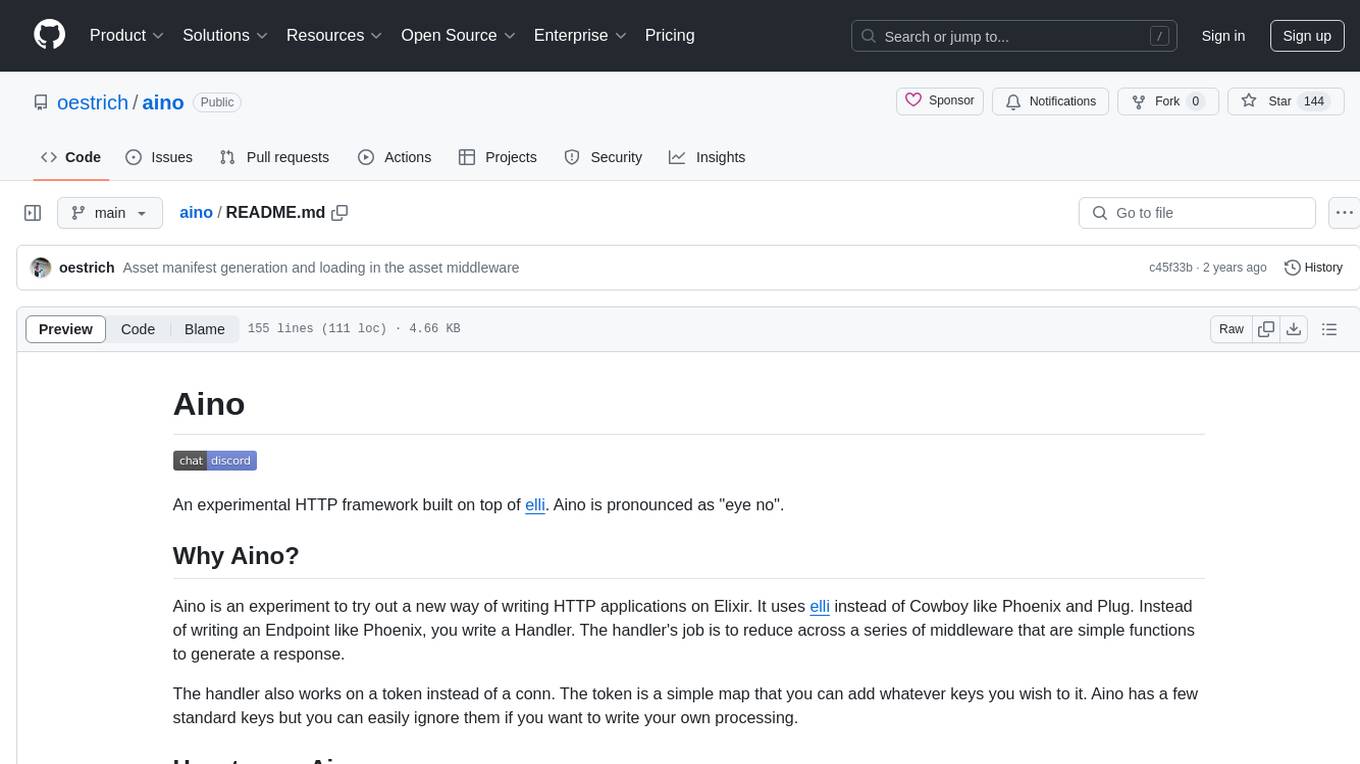The height and width of the screenshot is (764, 1360).
Task: Focus the Go to file input
Action: click(x=1197, y=213)
